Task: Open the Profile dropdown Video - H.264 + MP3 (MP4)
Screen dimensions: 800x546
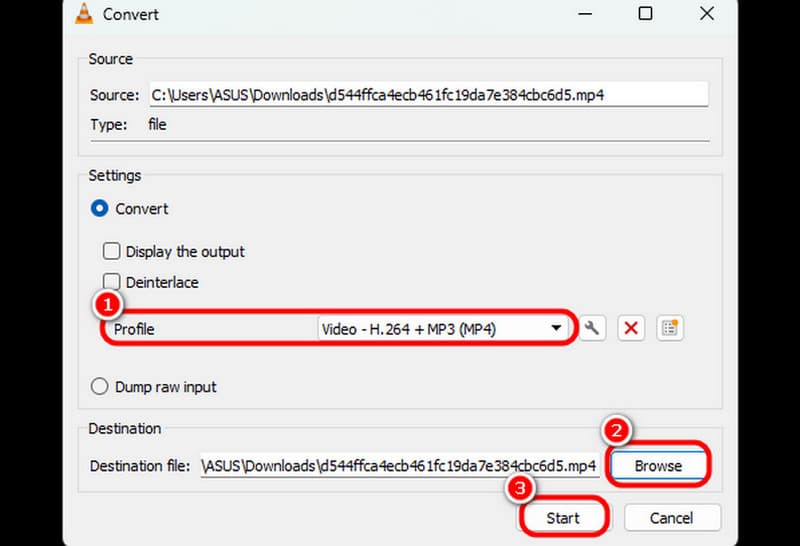Action: pyautogui.click(x=442, y=329)
